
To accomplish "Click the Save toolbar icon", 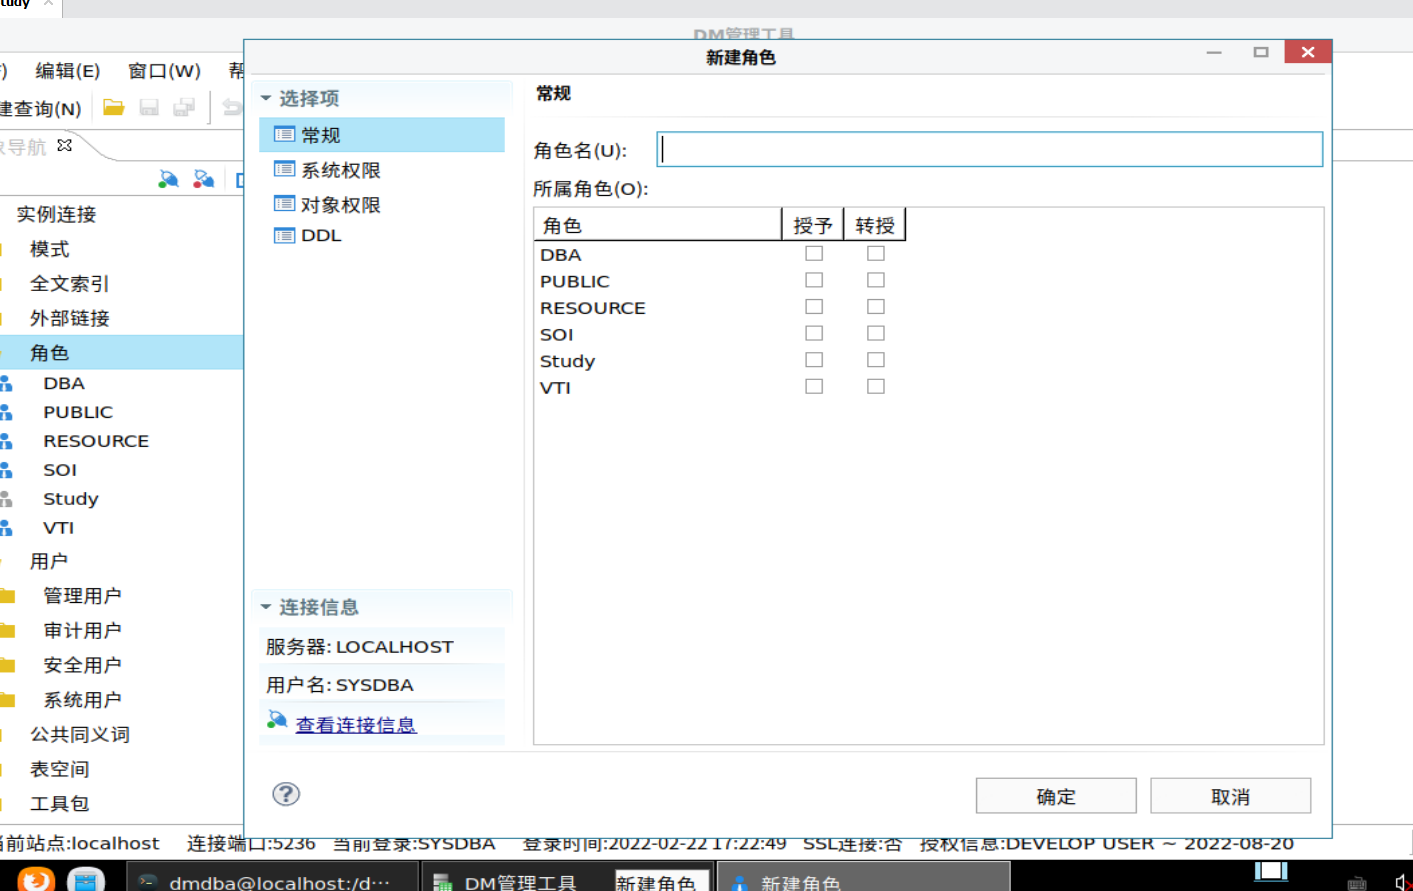I will point(147,106).
